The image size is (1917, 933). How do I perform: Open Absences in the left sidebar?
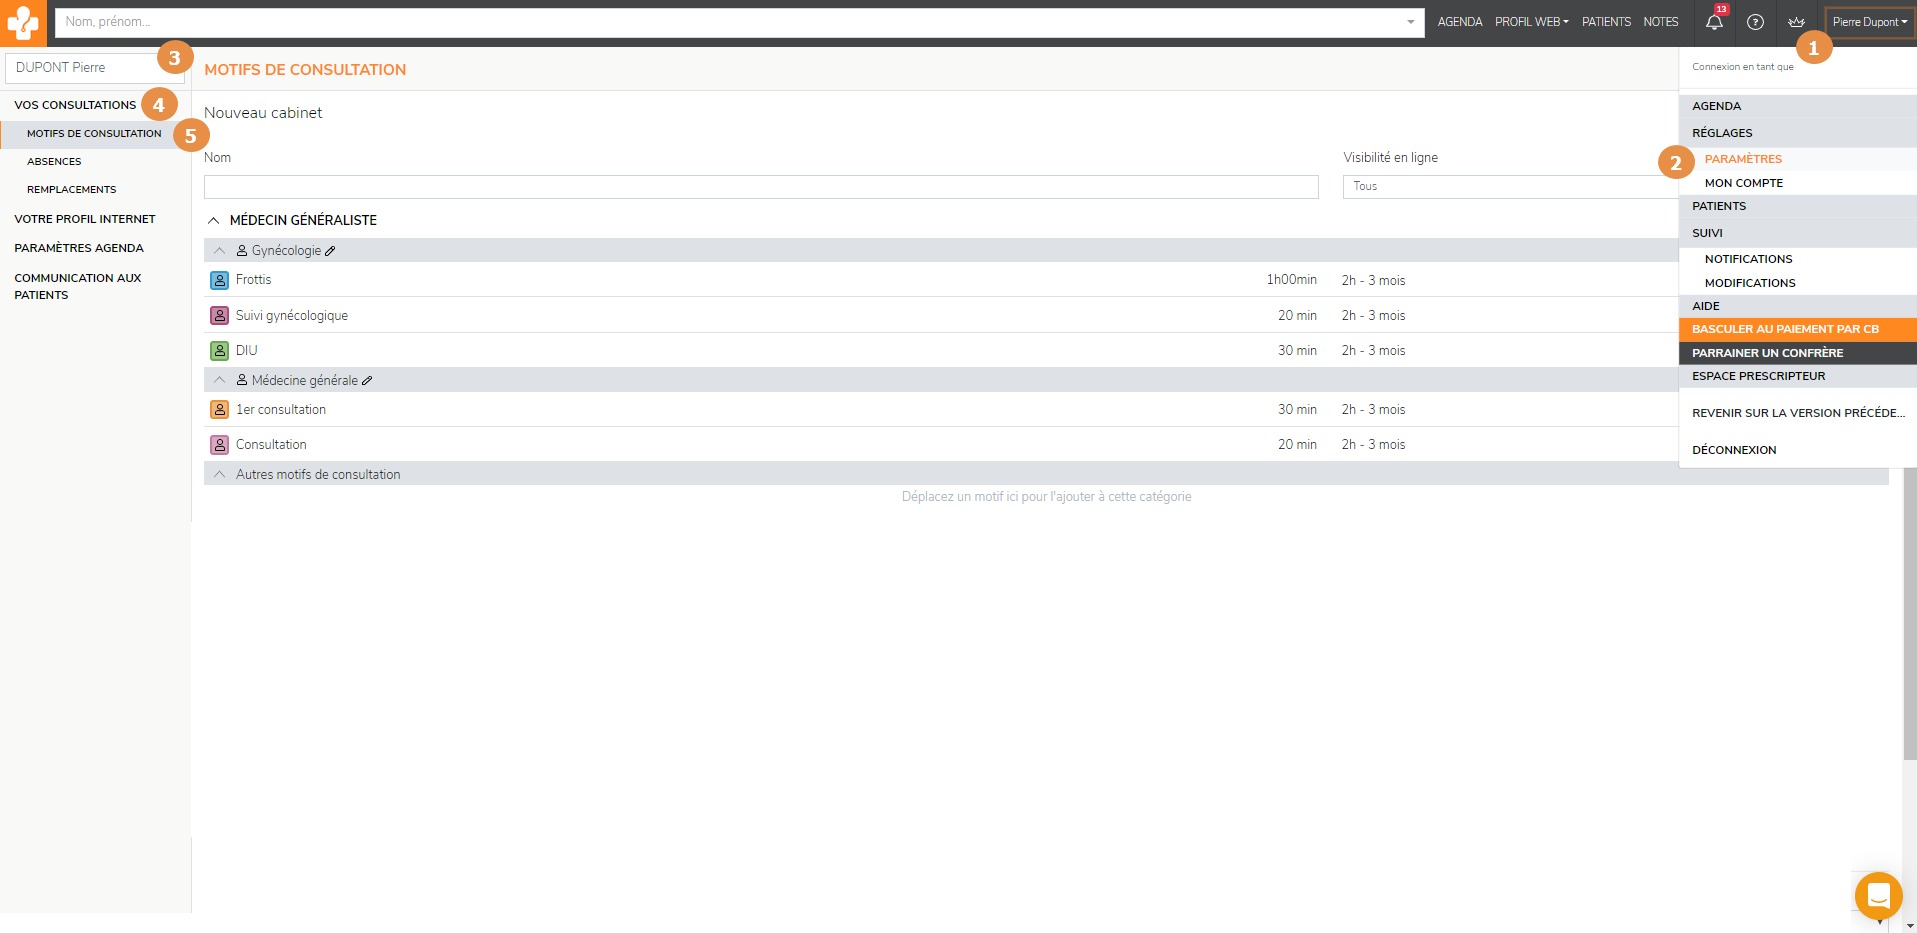click(54, 161)
